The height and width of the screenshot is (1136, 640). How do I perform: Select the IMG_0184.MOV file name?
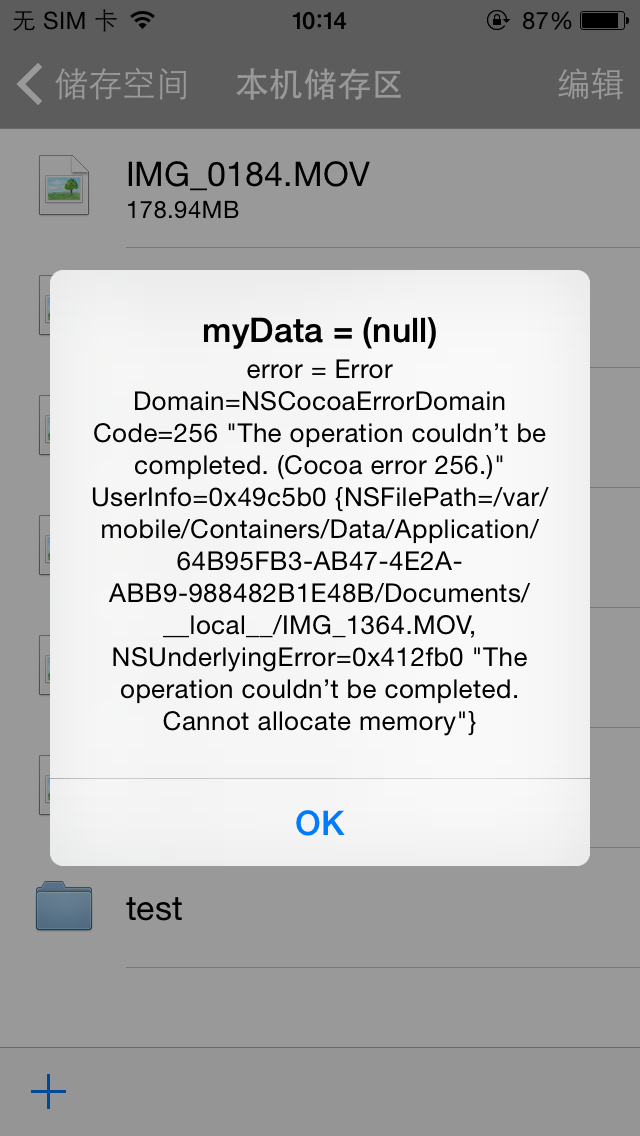point(248,175)
